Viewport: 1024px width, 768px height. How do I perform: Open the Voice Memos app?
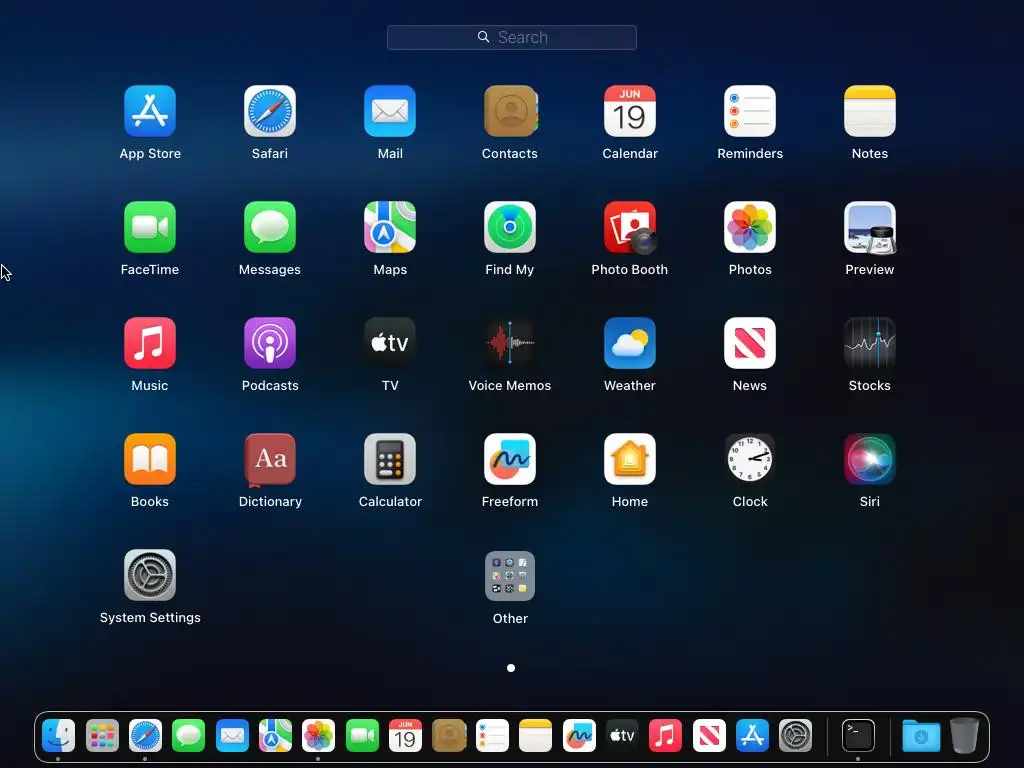coord(510,344)
